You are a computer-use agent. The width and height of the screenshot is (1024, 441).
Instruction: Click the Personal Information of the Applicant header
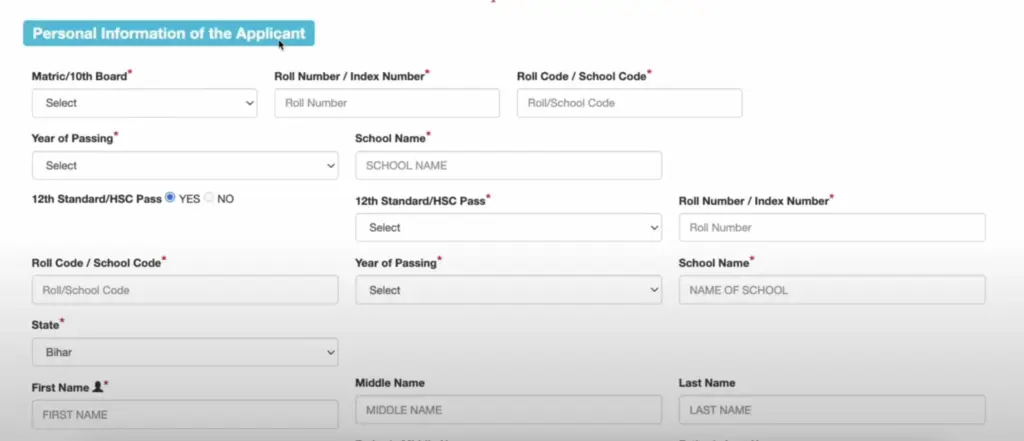(168, 33)
